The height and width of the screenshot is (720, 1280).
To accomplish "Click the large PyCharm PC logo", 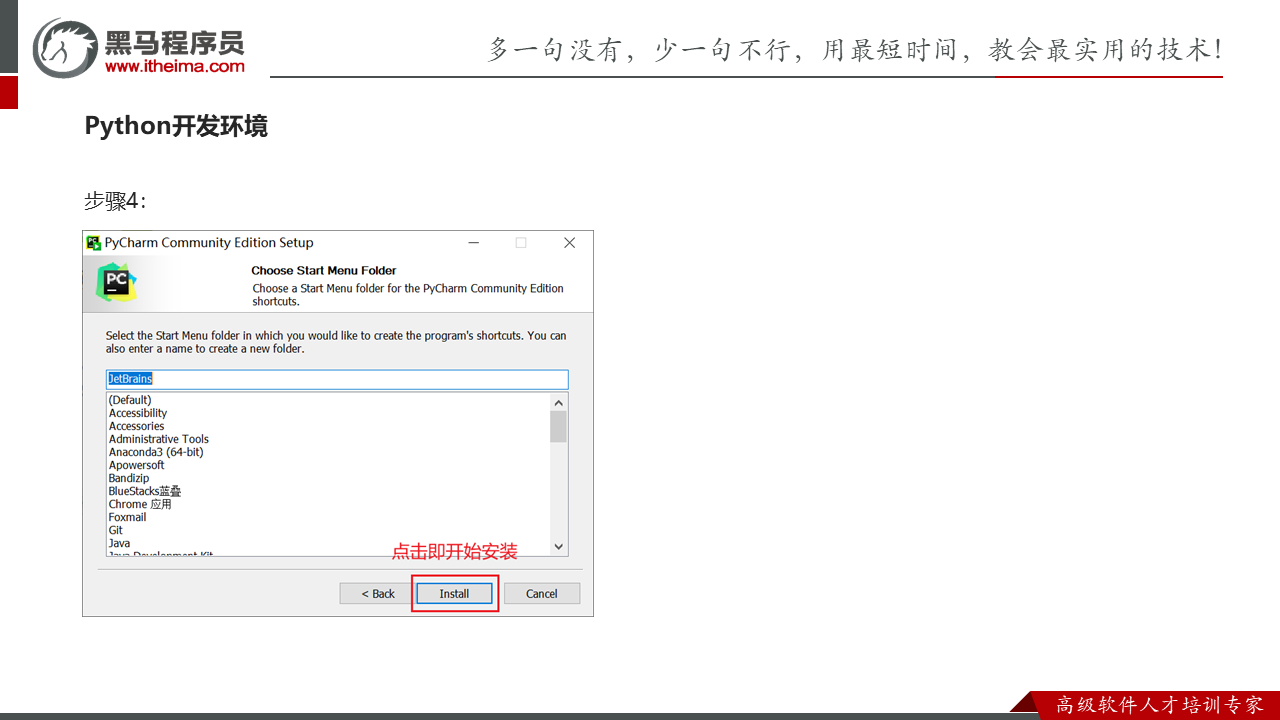I will pyautogui.click(x=116, y=282).
